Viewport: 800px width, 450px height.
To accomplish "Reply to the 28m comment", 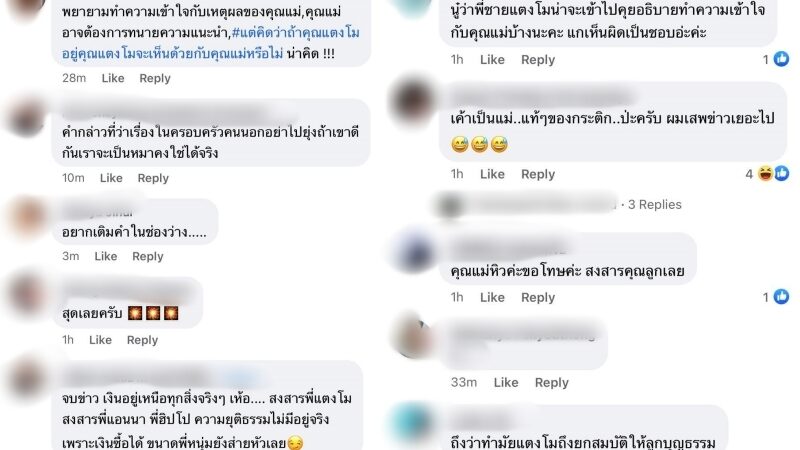I will pyautogui.click(x=155, y=78).
